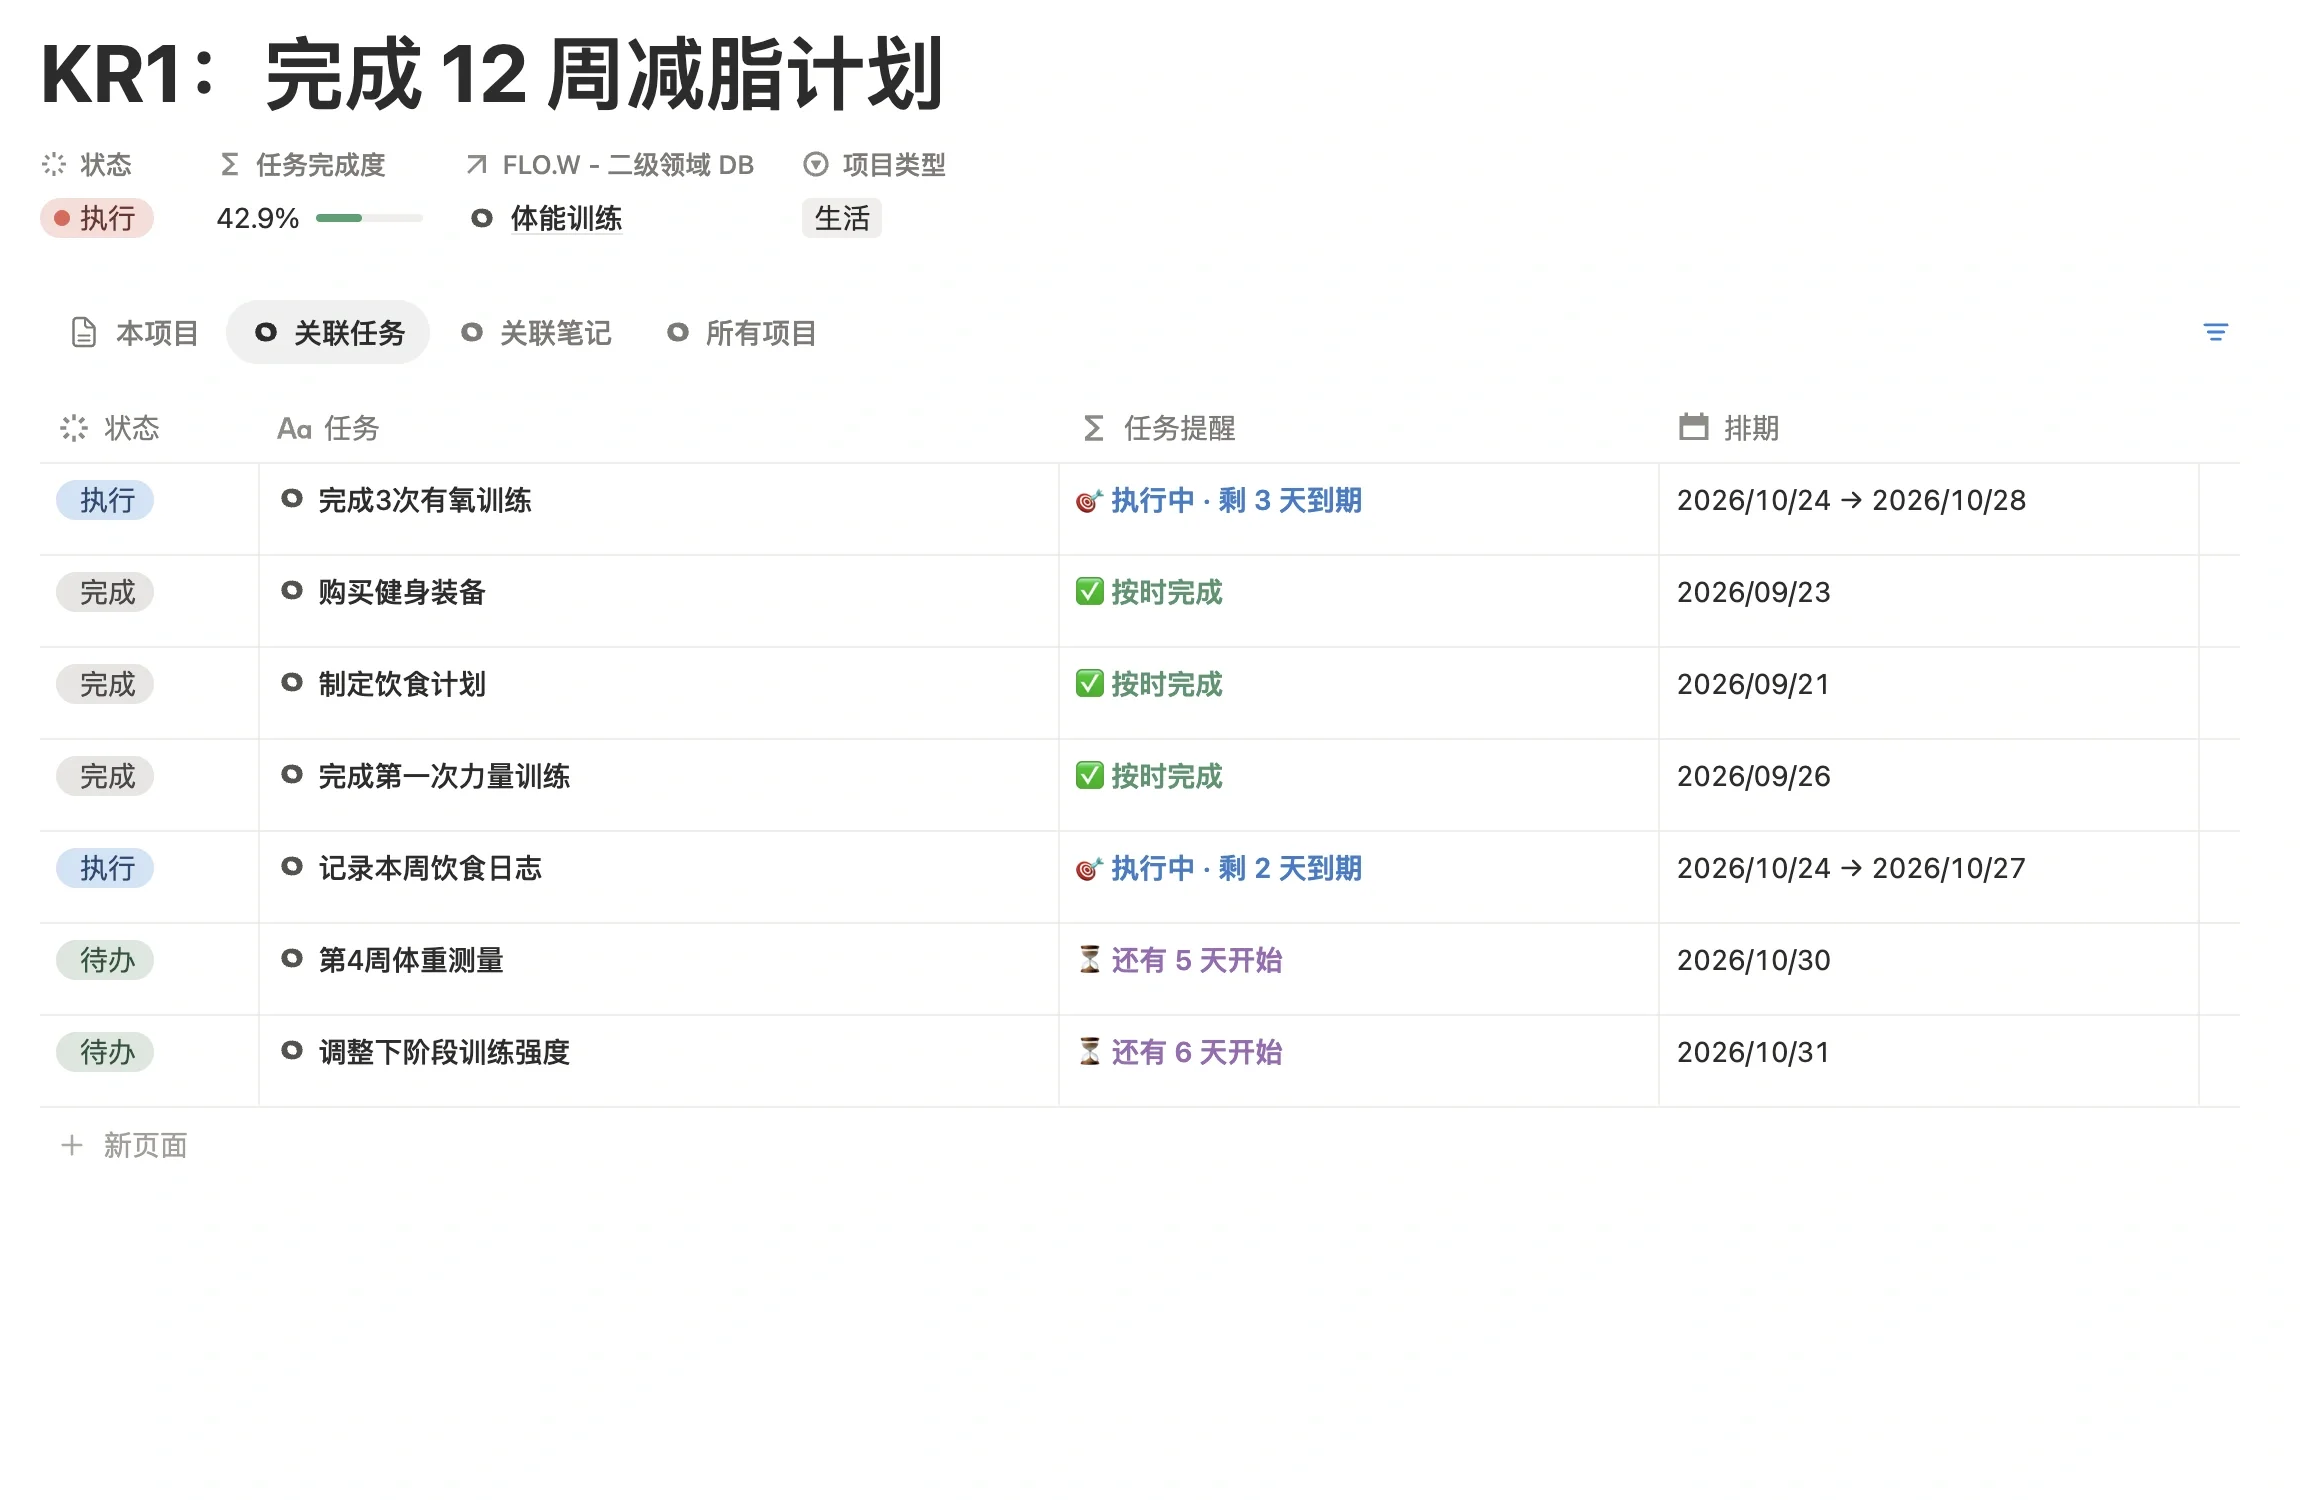Click page icon of 记录本周饮食日志 task

291,866
